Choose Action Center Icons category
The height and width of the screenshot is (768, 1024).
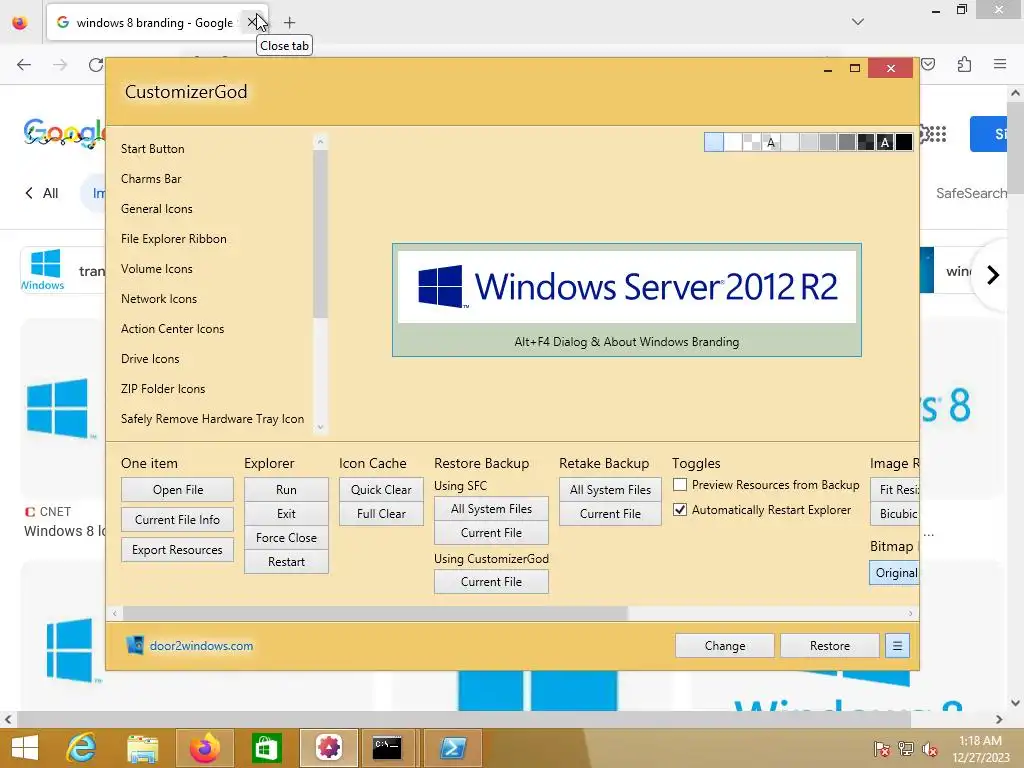pos(172,329)
